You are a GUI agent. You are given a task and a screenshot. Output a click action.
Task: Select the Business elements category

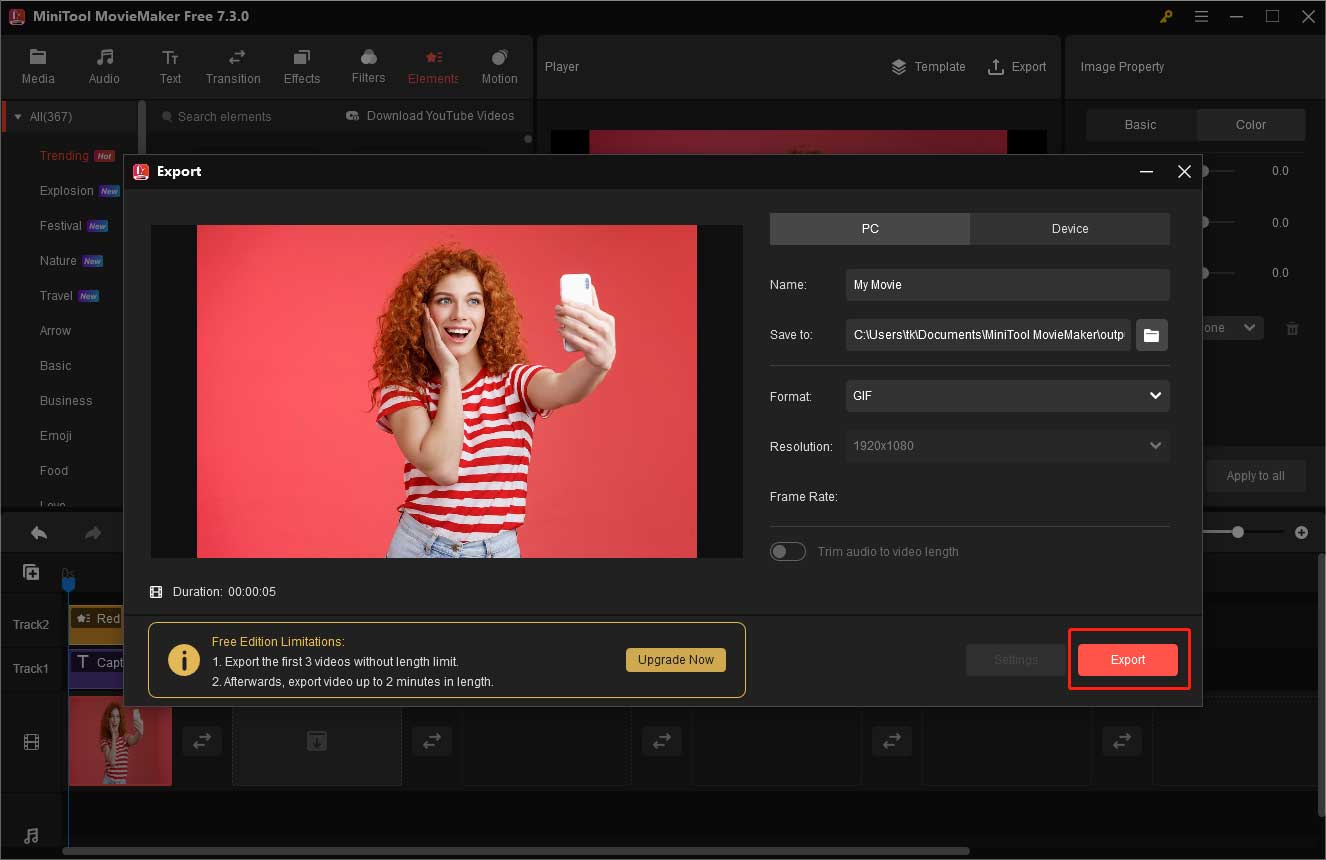(x=66, y=401)
